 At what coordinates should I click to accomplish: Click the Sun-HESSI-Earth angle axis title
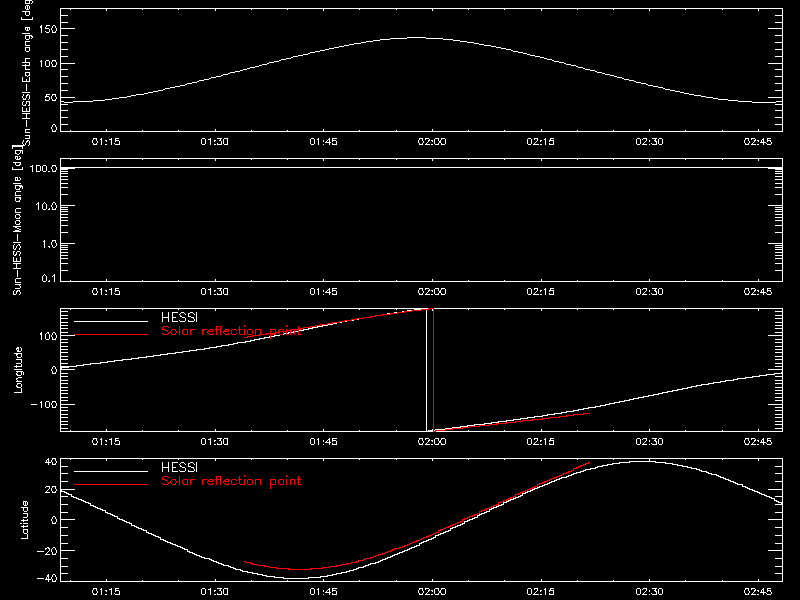coord(27,73)
